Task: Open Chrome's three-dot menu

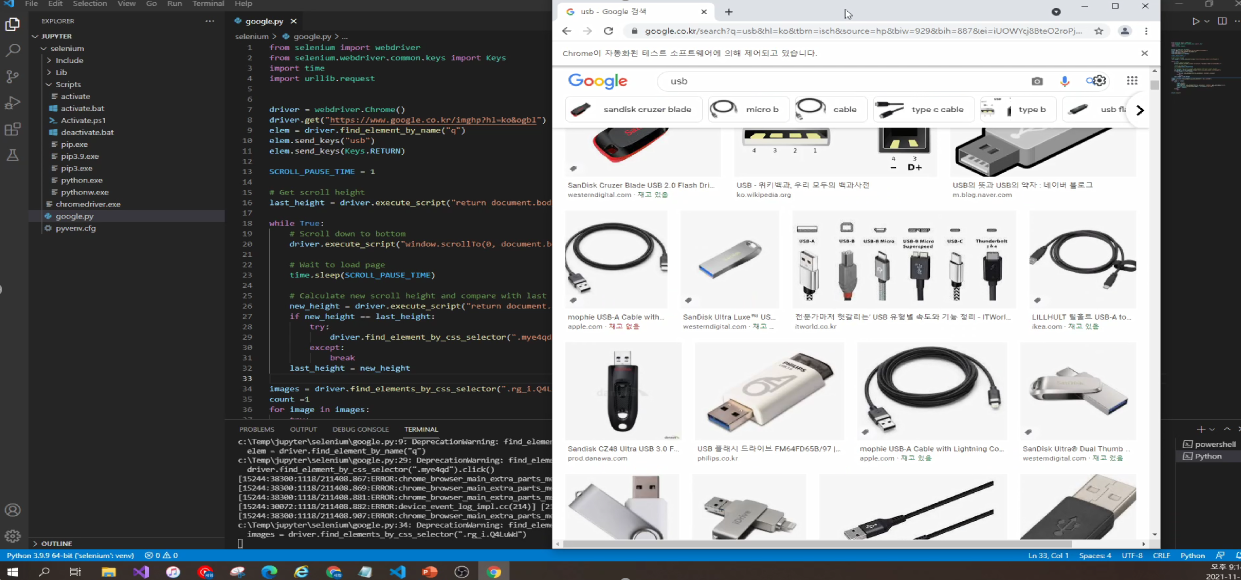Action: pyautogui.click(x=1146, y=31)
